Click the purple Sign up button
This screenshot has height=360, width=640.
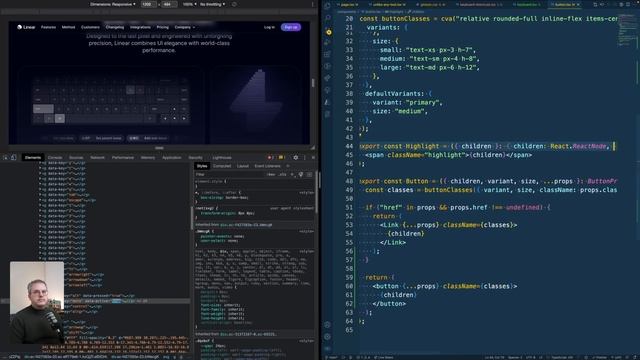(x=291, y=27)
